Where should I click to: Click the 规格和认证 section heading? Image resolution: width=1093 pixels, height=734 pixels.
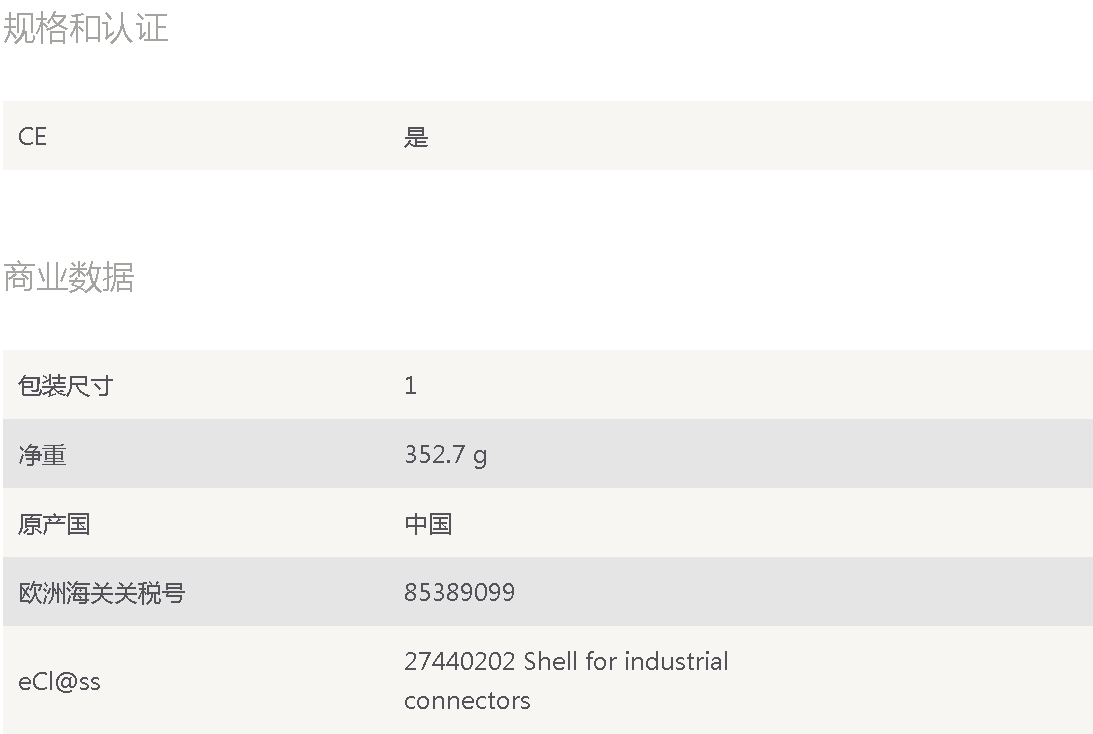pos(86,29)
